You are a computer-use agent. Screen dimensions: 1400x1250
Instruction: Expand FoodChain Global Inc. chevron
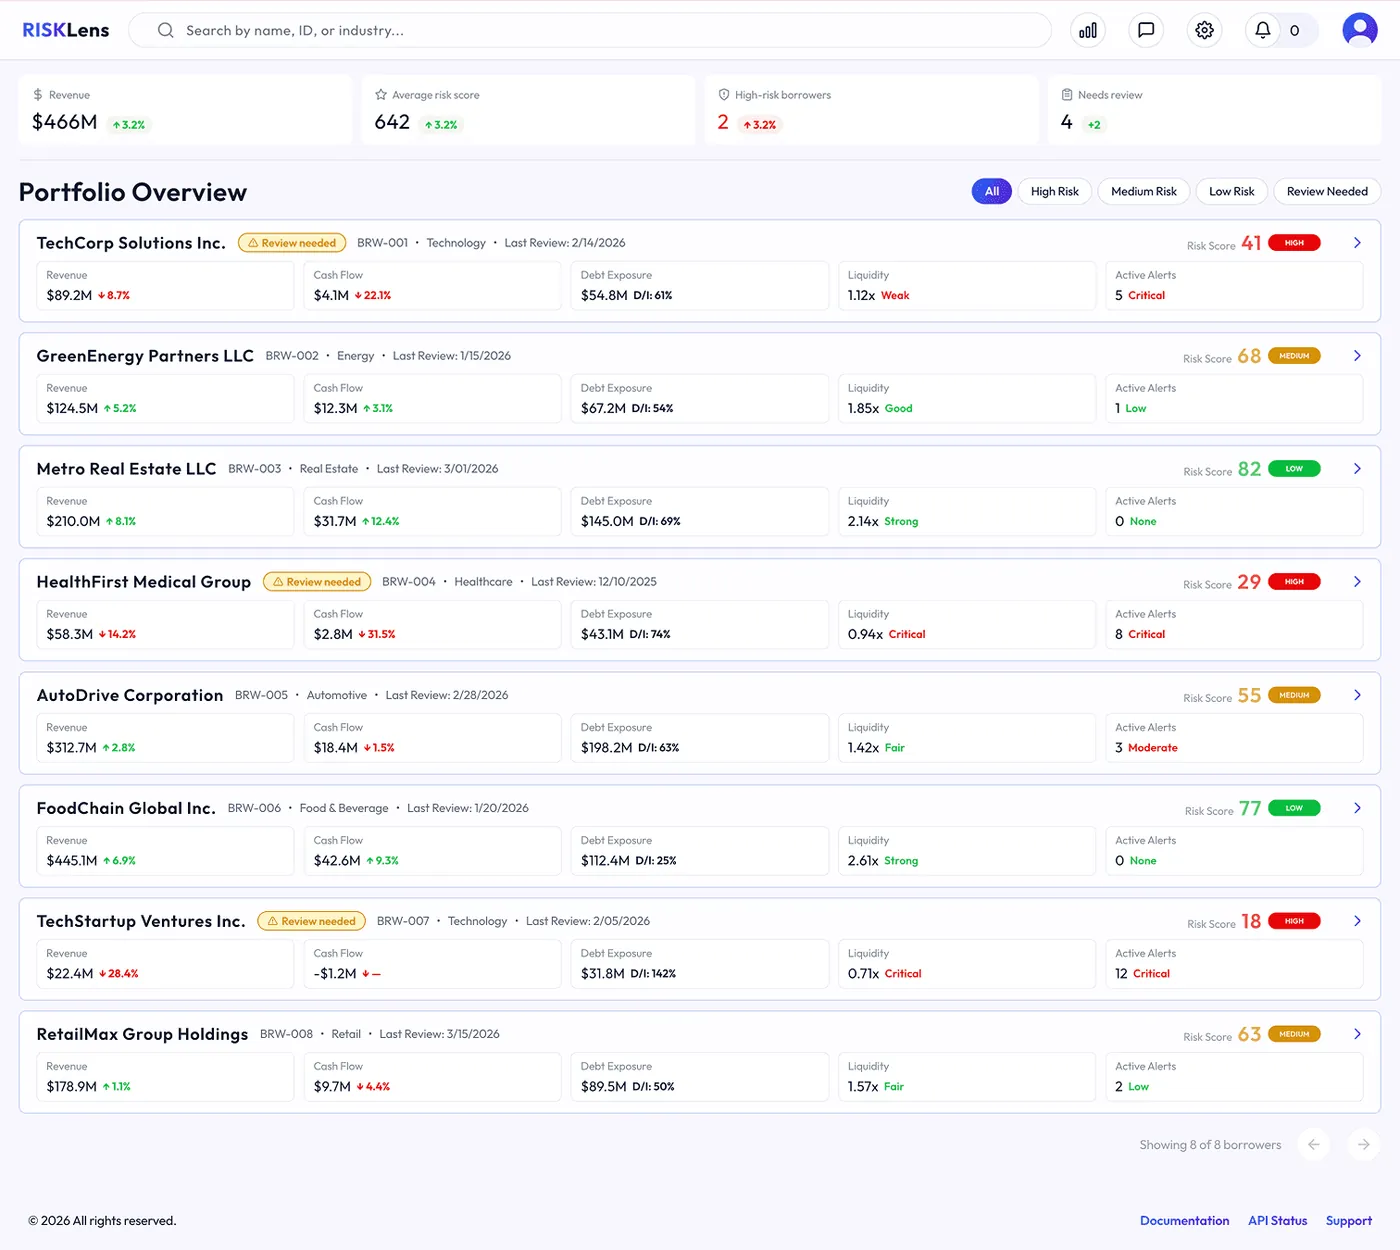1357,808
